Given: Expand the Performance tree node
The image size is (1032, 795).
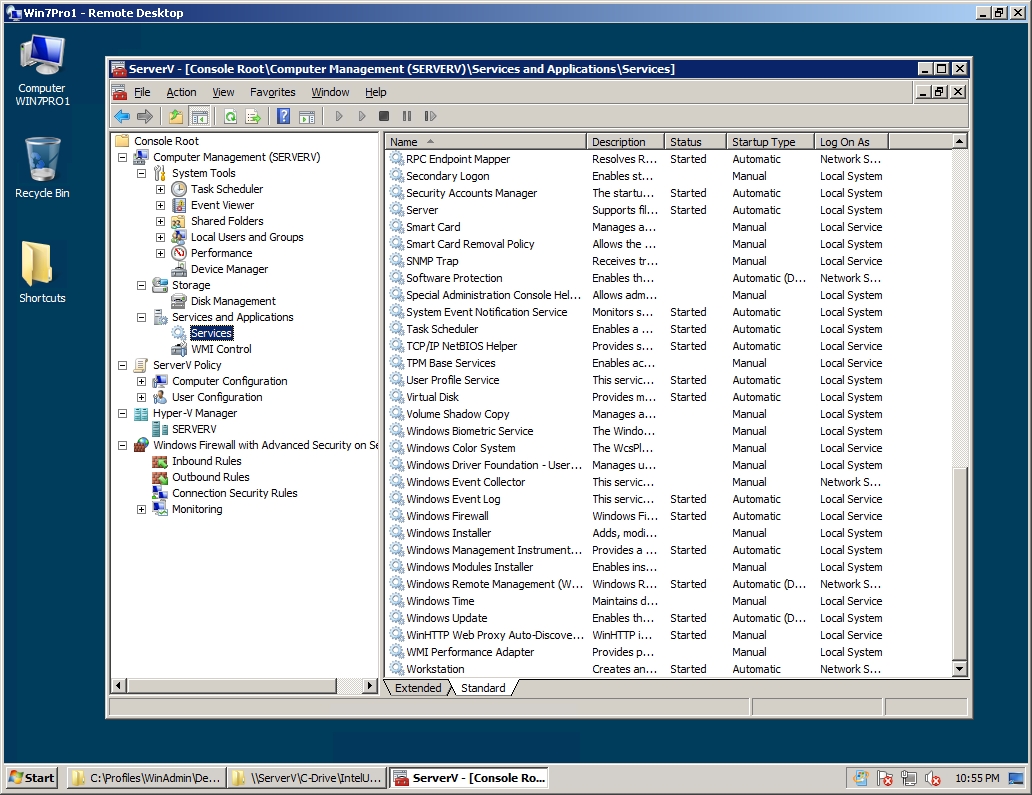Looking at the screenshot, I should pos(160,253).
